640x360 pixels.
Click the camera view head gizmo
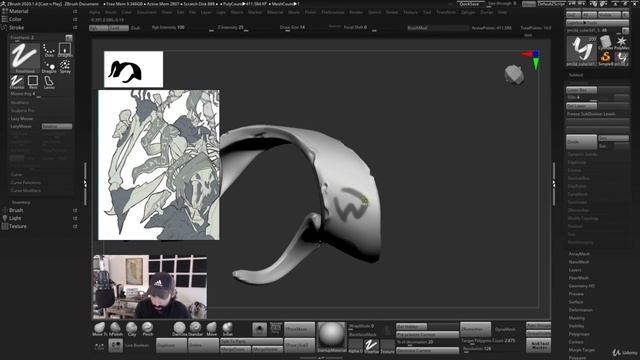point(514,75)
